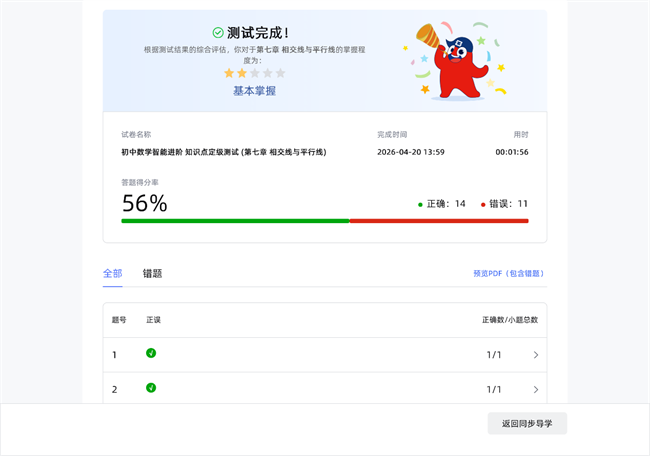This screenshot has width=650, height=456.
Task: Click the 56% score rate figure
Action: coord(144,203)
